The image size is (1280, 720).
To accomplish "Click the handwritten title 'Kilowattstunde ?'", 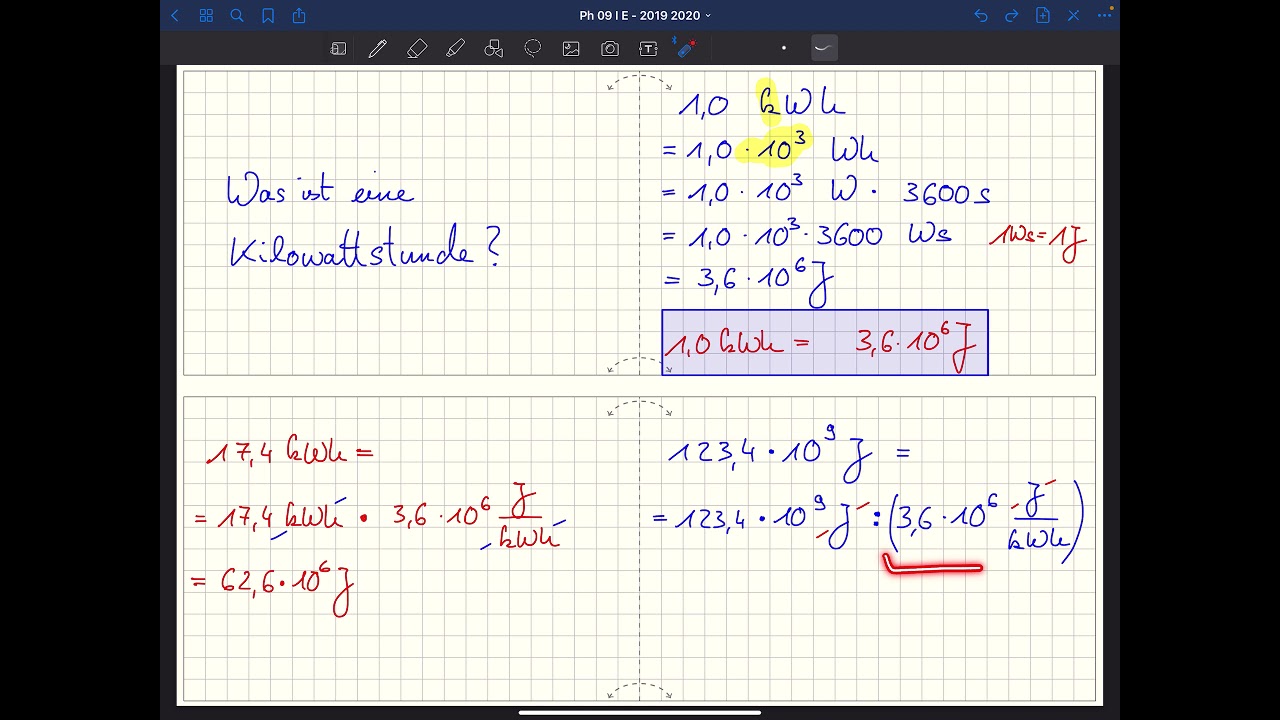I will point(365,248).
